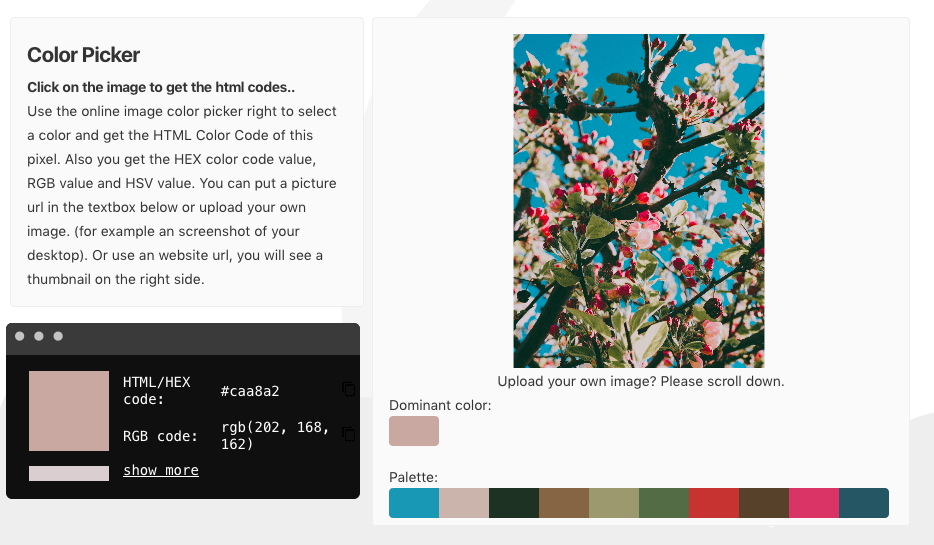This screenshot has height=545, width=934.
Task: Click the 'Palette:' label
Action: pos(413,477)
